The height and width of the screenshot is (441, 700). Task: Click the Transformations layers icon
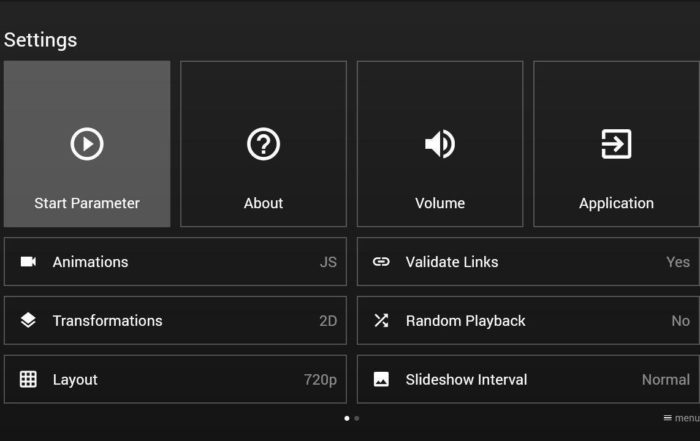28,321
